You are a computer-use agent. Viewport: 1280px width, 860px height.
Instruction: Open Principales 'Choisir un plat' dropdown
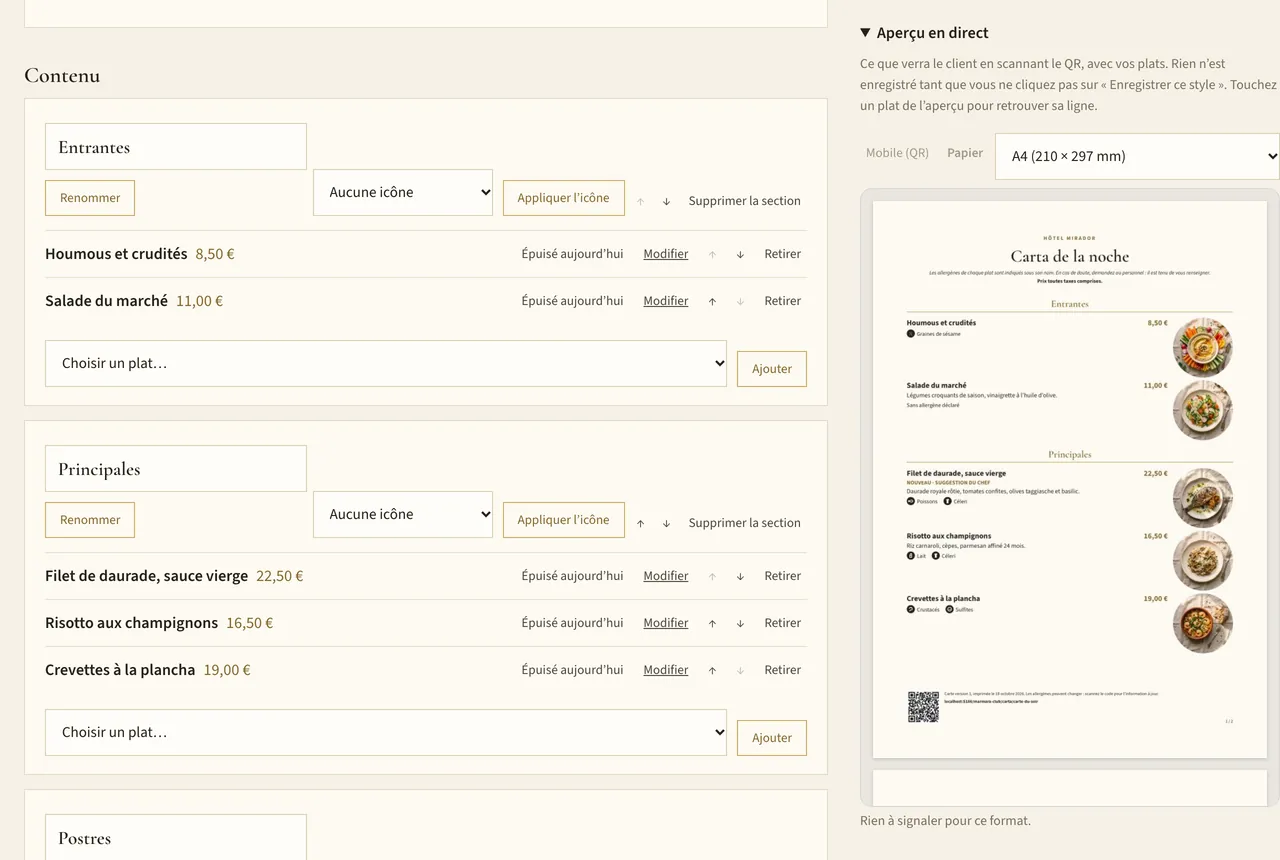coord(386,732)
